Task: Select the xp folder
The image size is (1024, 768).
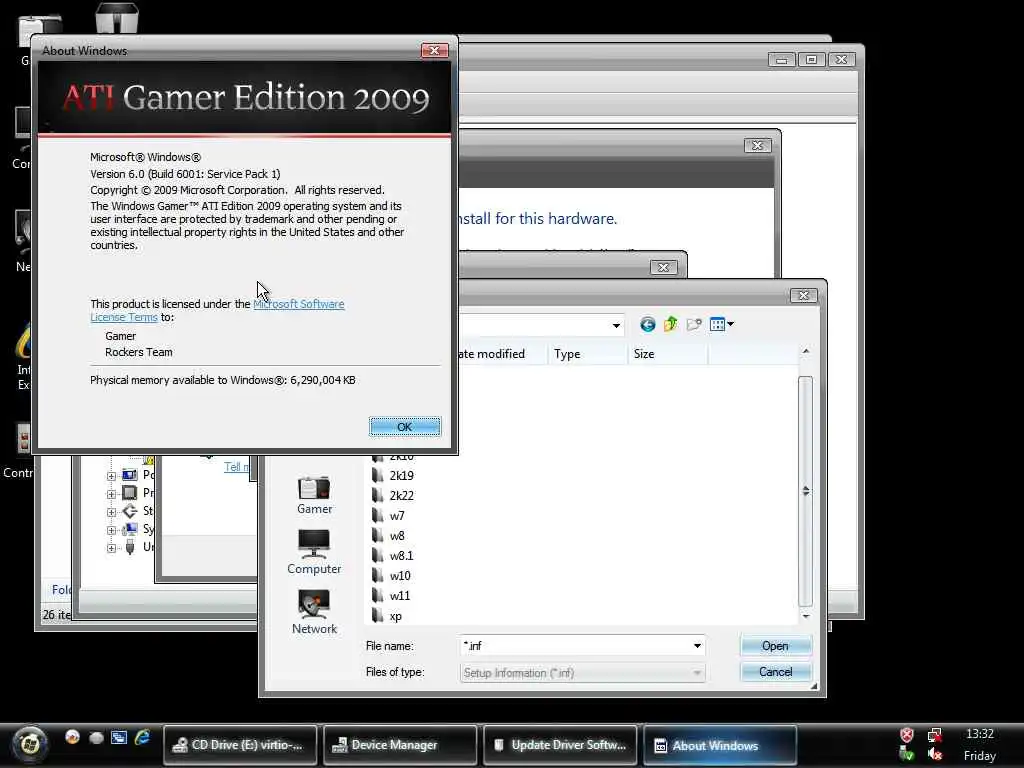Action: (x=395, y=616)
